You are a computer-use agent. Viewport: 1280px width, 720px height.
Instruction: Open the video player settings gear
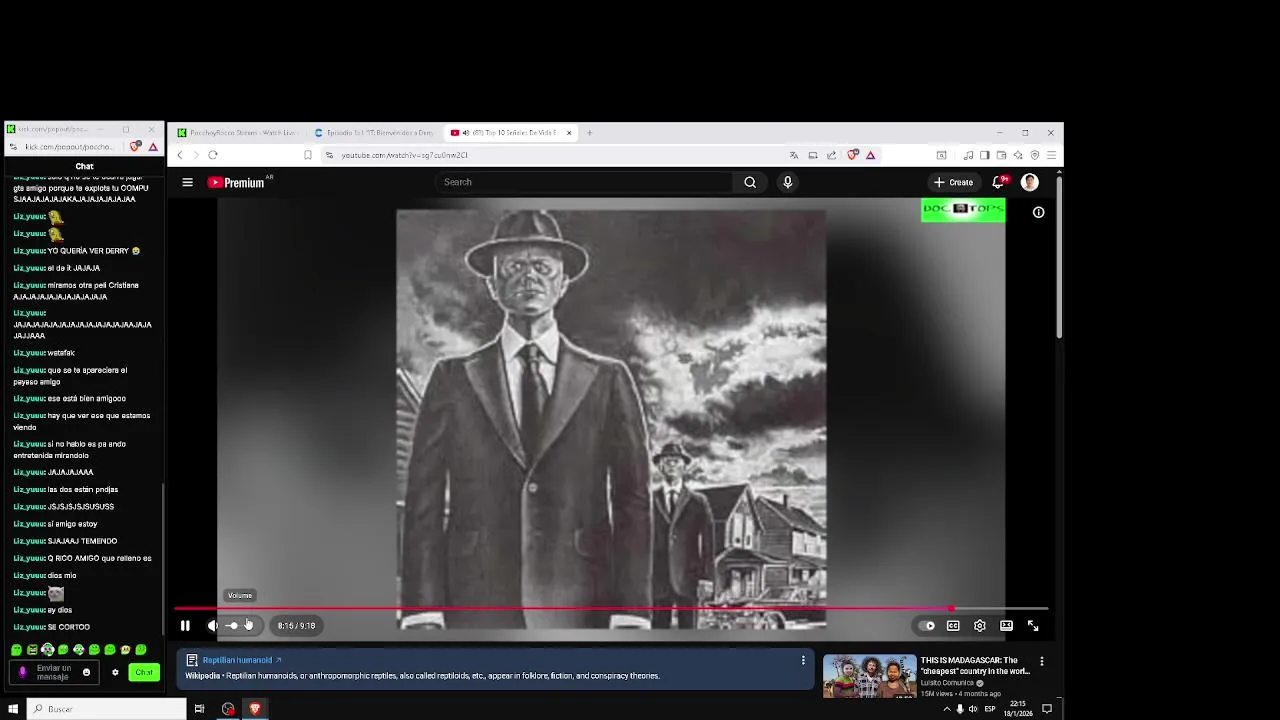pos(980,626)
